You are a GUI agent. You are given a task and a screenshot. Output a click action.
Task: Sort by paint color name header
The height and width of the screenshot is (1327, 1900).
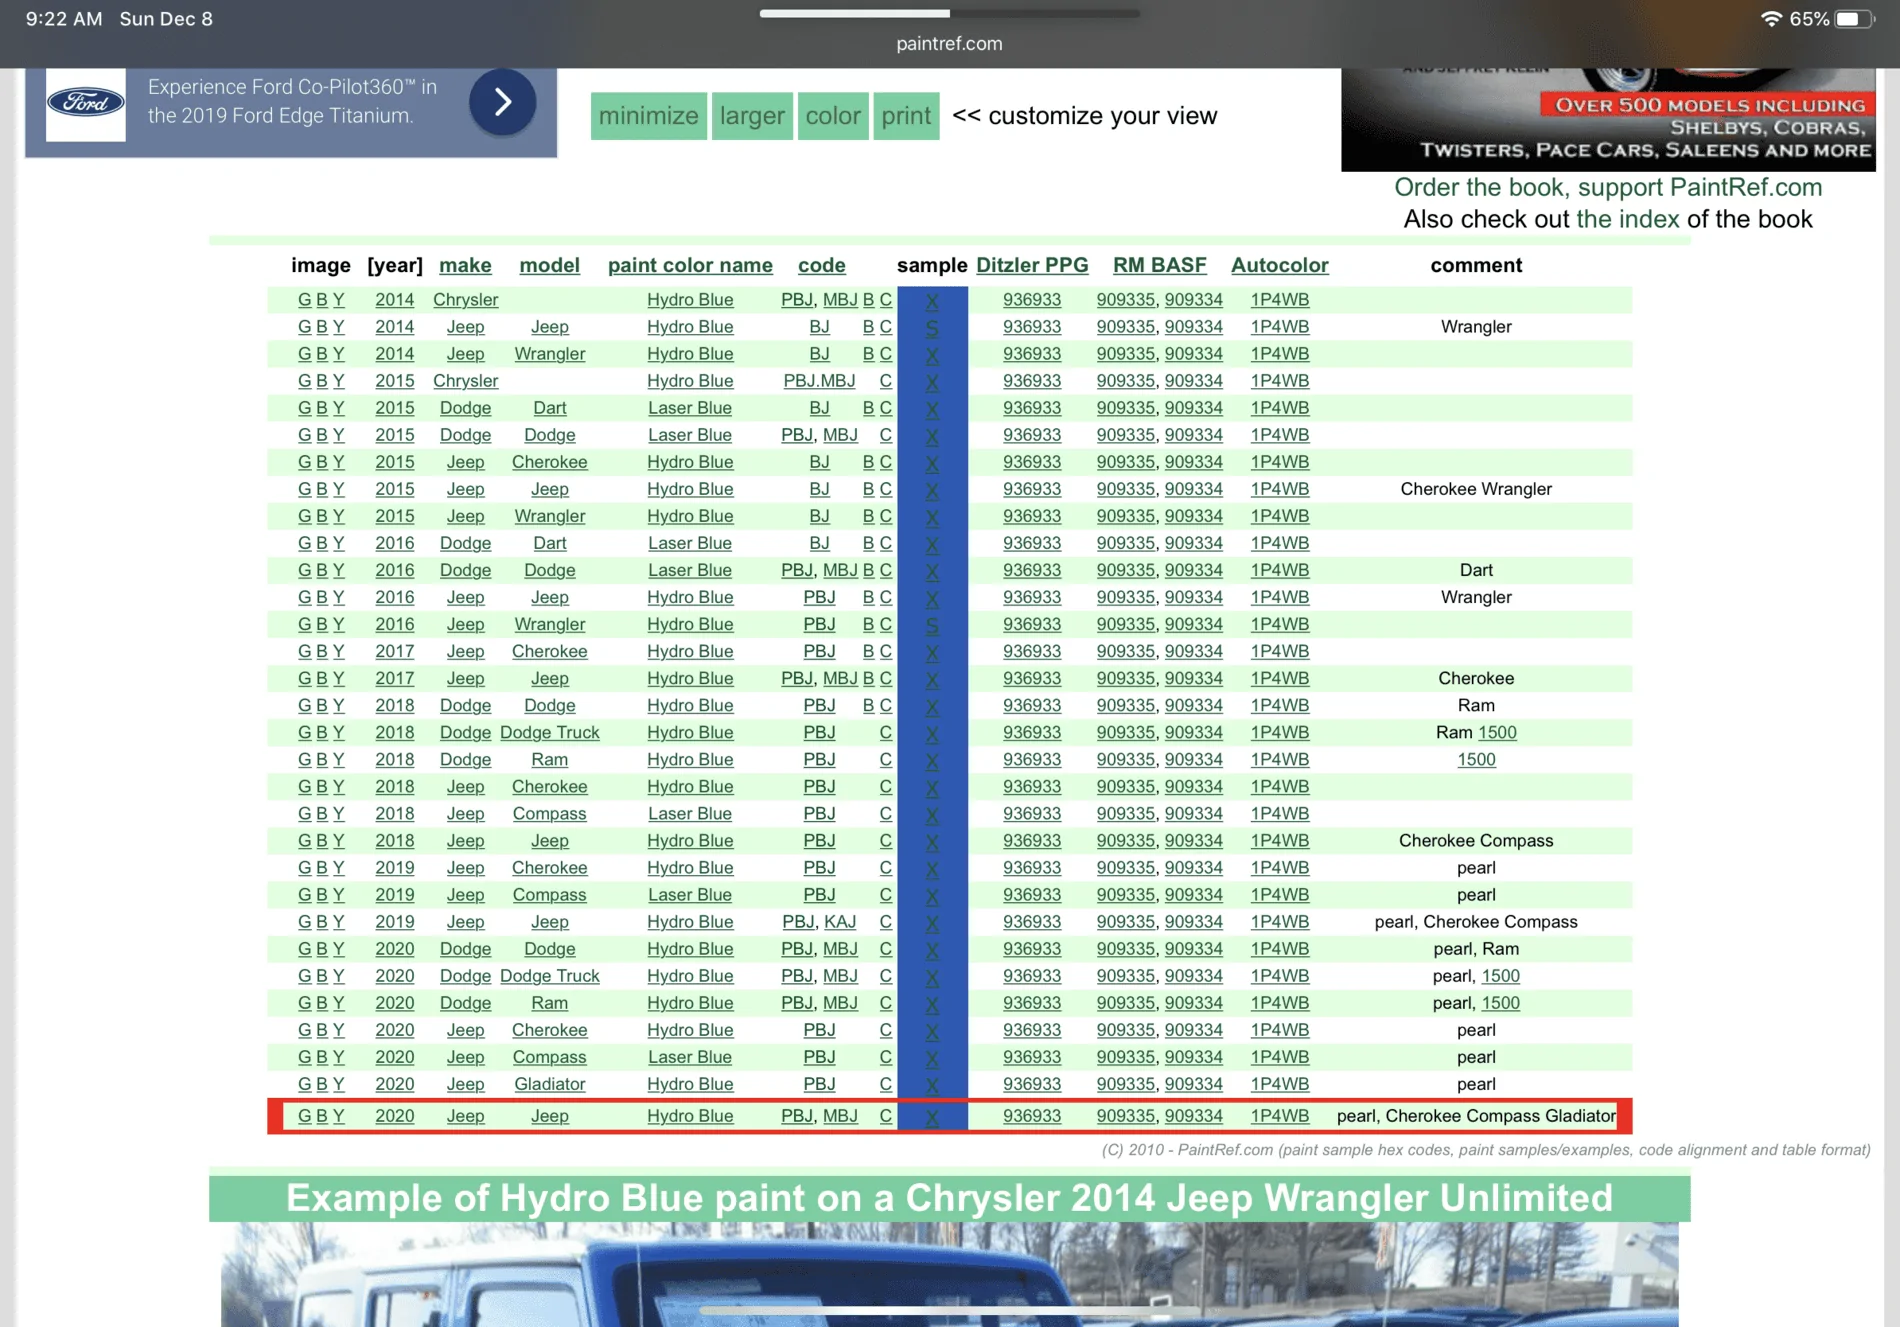(690, 265)
